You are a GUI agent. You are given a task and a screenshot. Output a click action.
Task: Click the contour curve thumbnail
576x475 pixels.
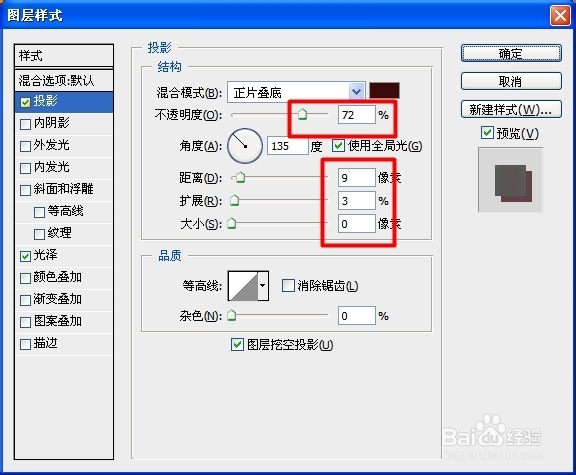pyautogui.click(x=243, y=285)
